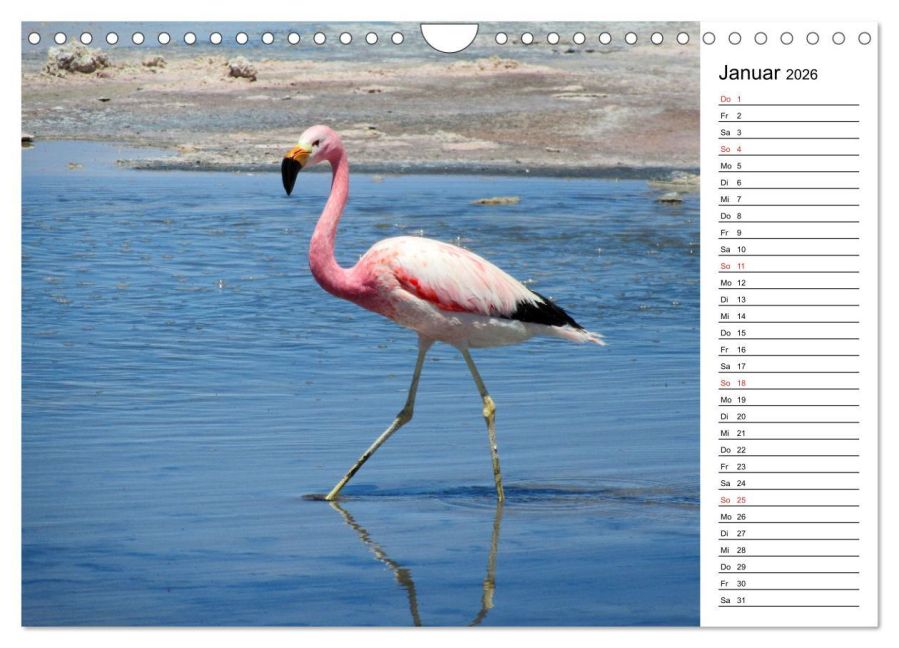Choose the Sa 10 calendar line
Viewport: 899px width, 648px height.
789,249
